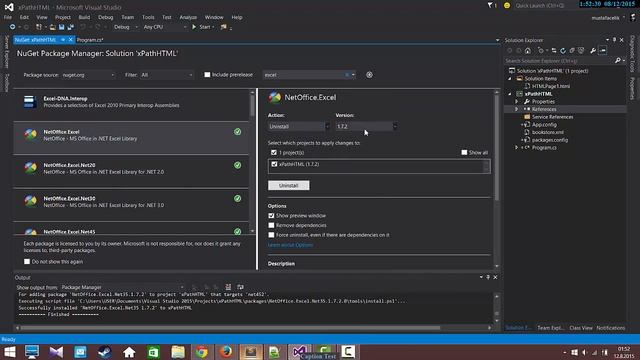This screenshot has height=360, width=640.
Task: Refresh the Solution Explorer
Action: coord(563,51)
